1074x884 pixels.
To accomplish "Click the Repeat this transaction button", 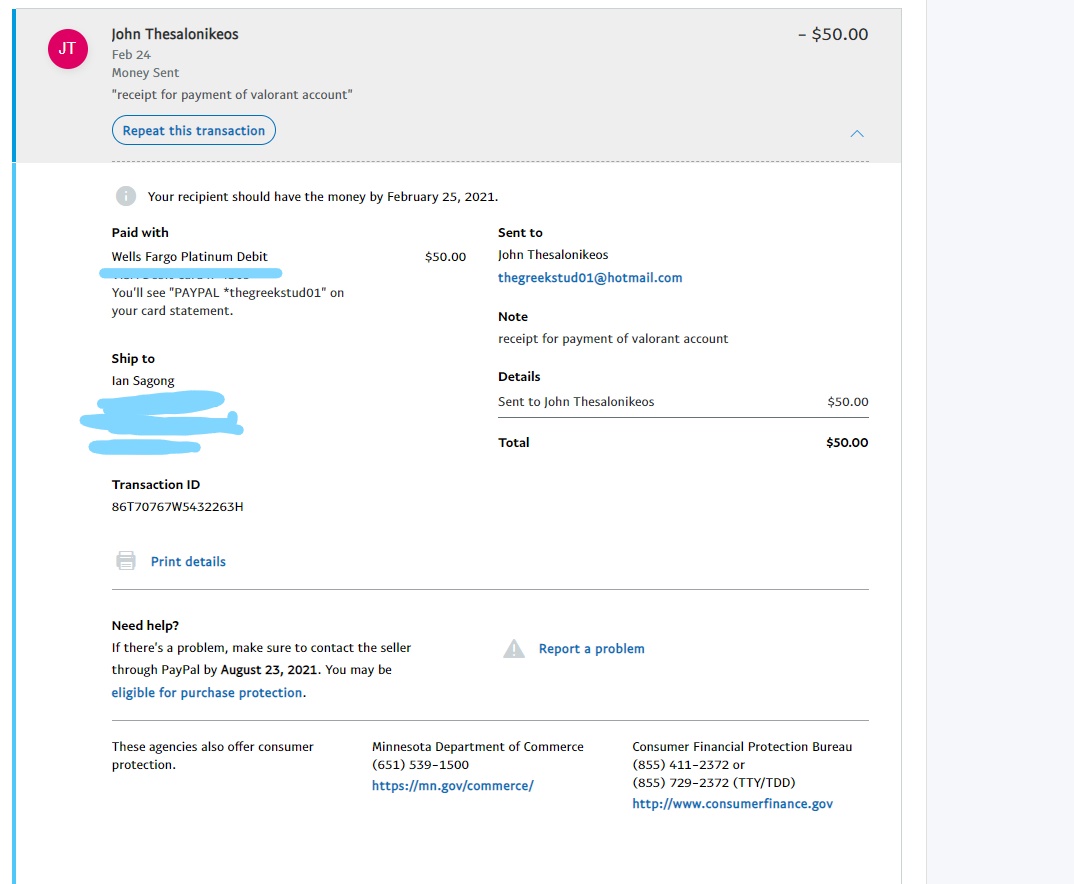I will (x=193, y=130).
